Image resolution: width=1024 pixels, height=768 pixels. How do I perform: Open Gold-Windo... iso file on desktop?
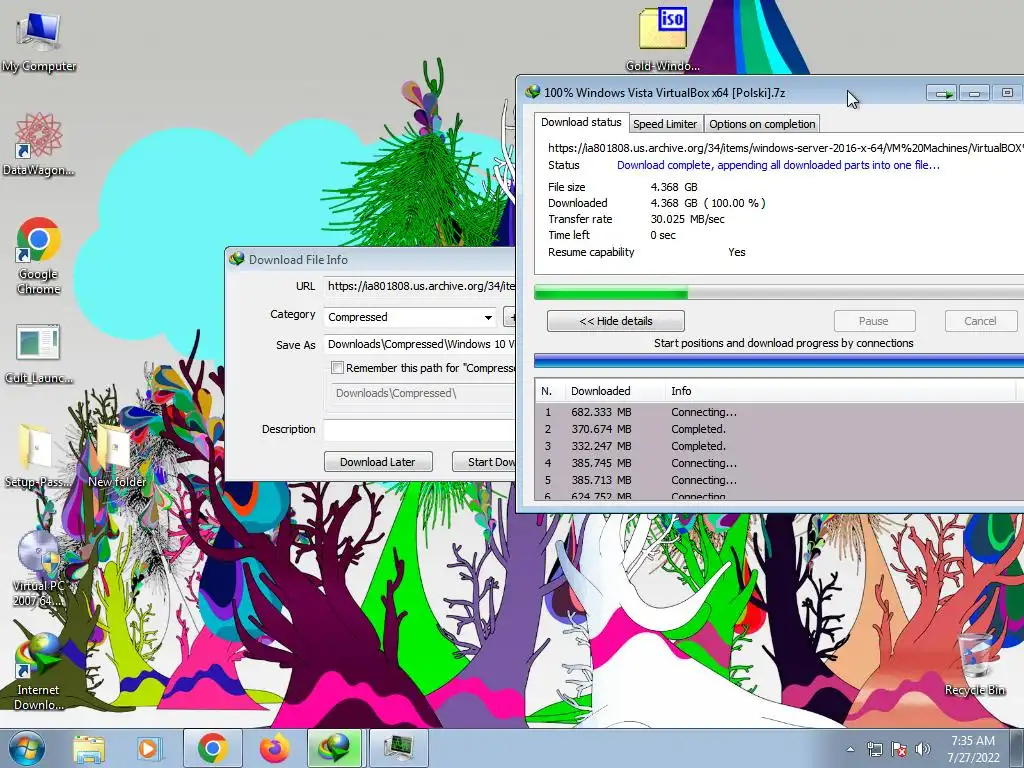click(x=662, y=39)
